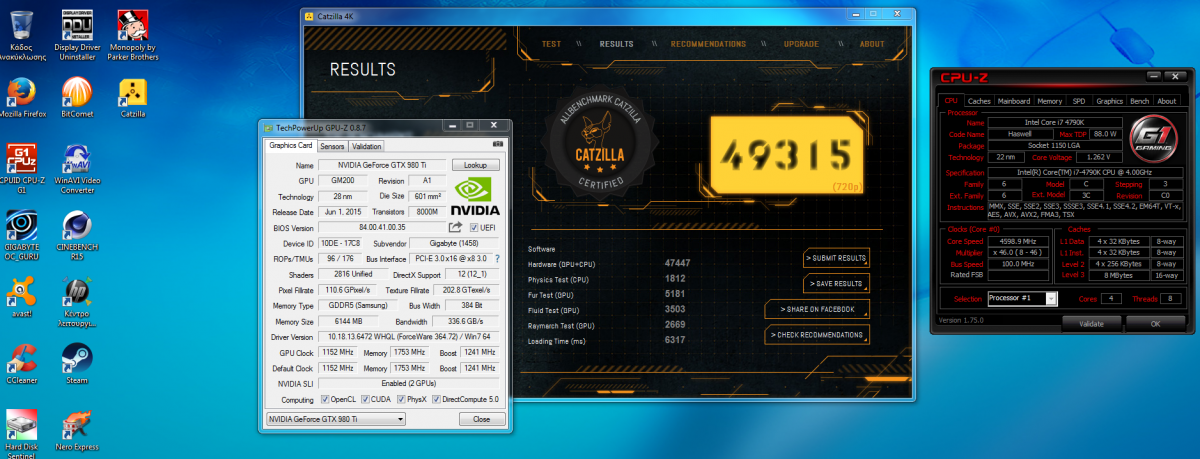1200x459 pixels.
Task: Open the HP support center desktop icon
Action: [78, 303]
